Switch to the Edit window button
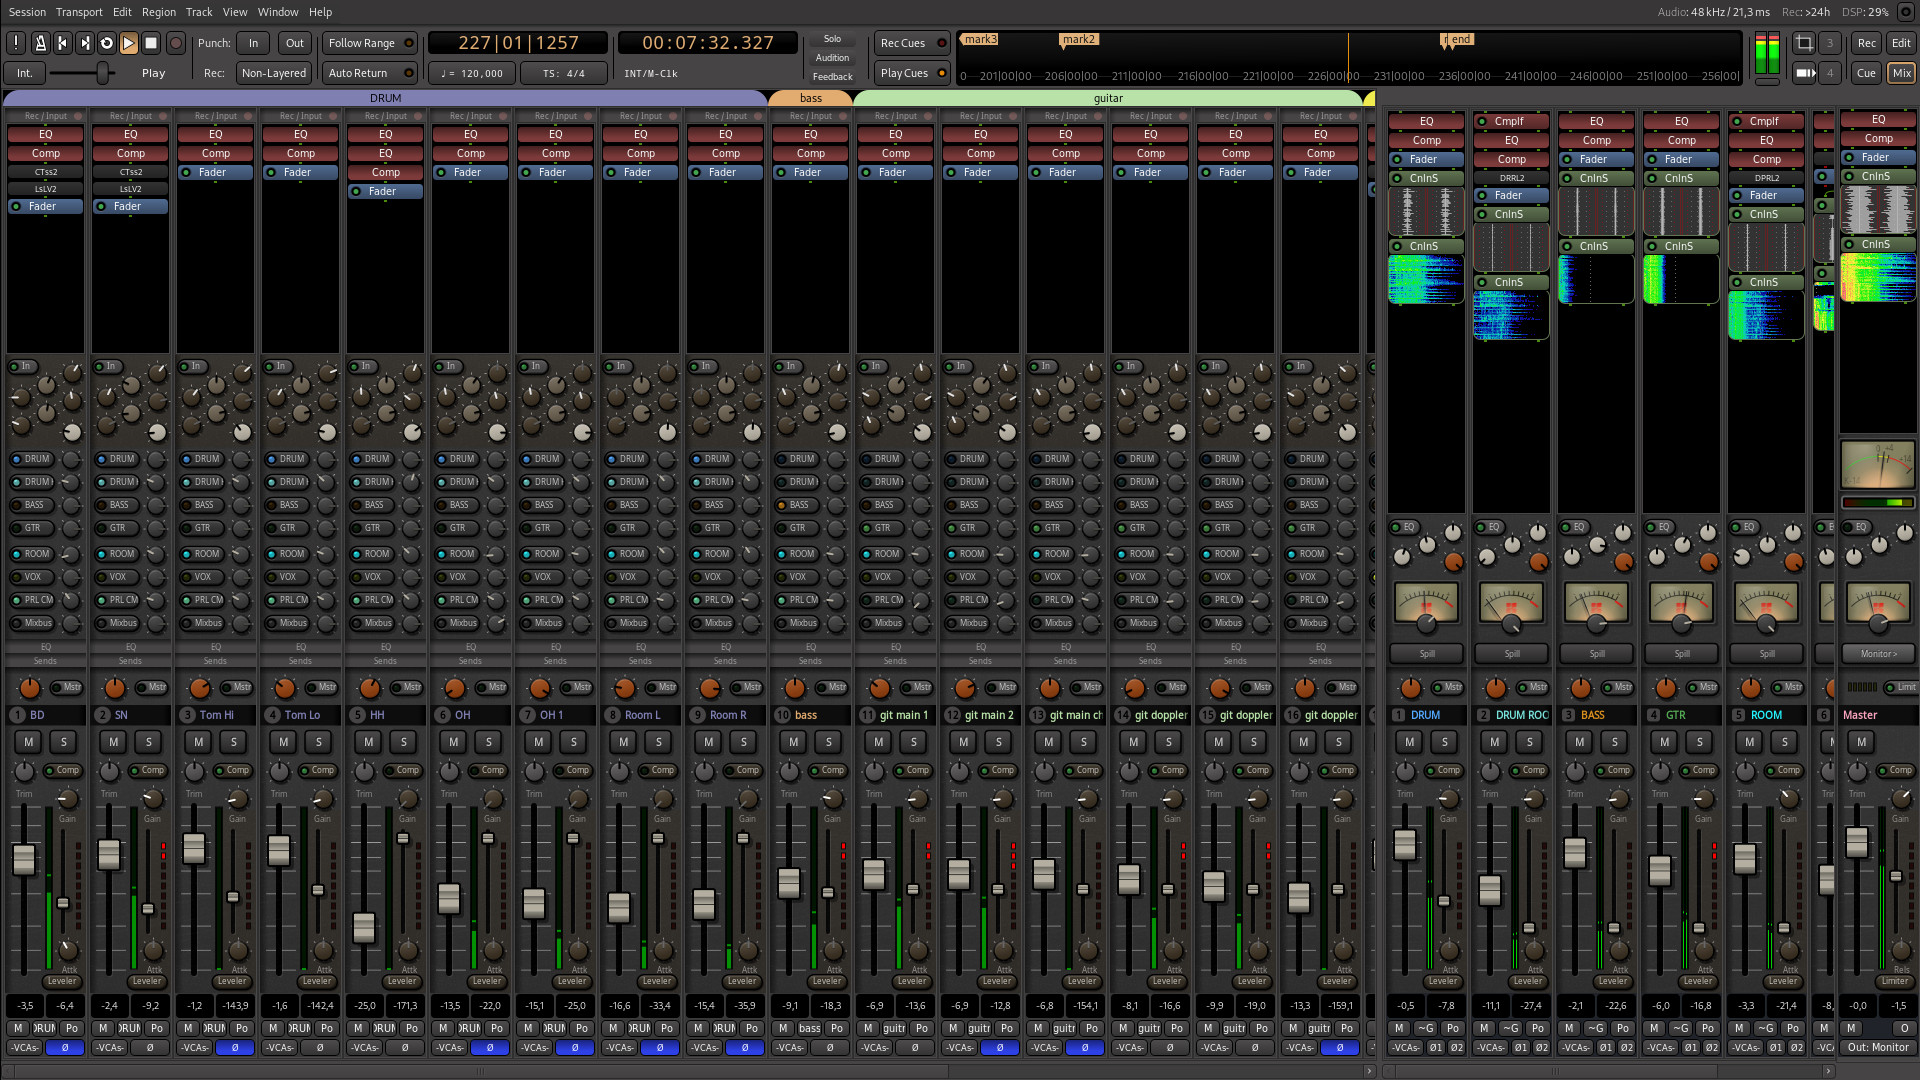The image size is (1920, 1080). (1901, 43)
